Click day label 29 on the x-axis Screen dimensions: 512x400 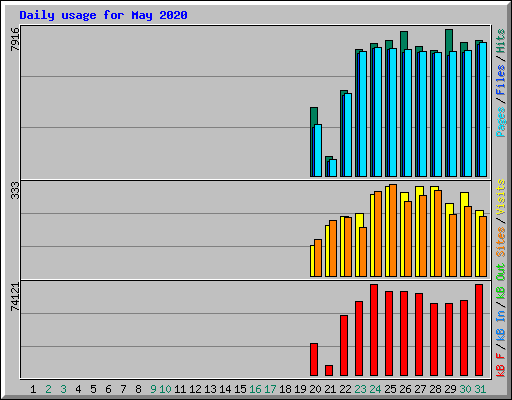pyautogui.click(x=450, y=389)
